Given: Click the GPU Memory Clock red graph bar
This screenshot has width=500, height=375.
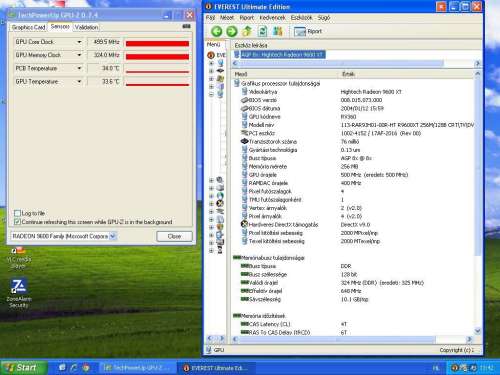Looking at the screenshot, I should (x=157, y=57).
